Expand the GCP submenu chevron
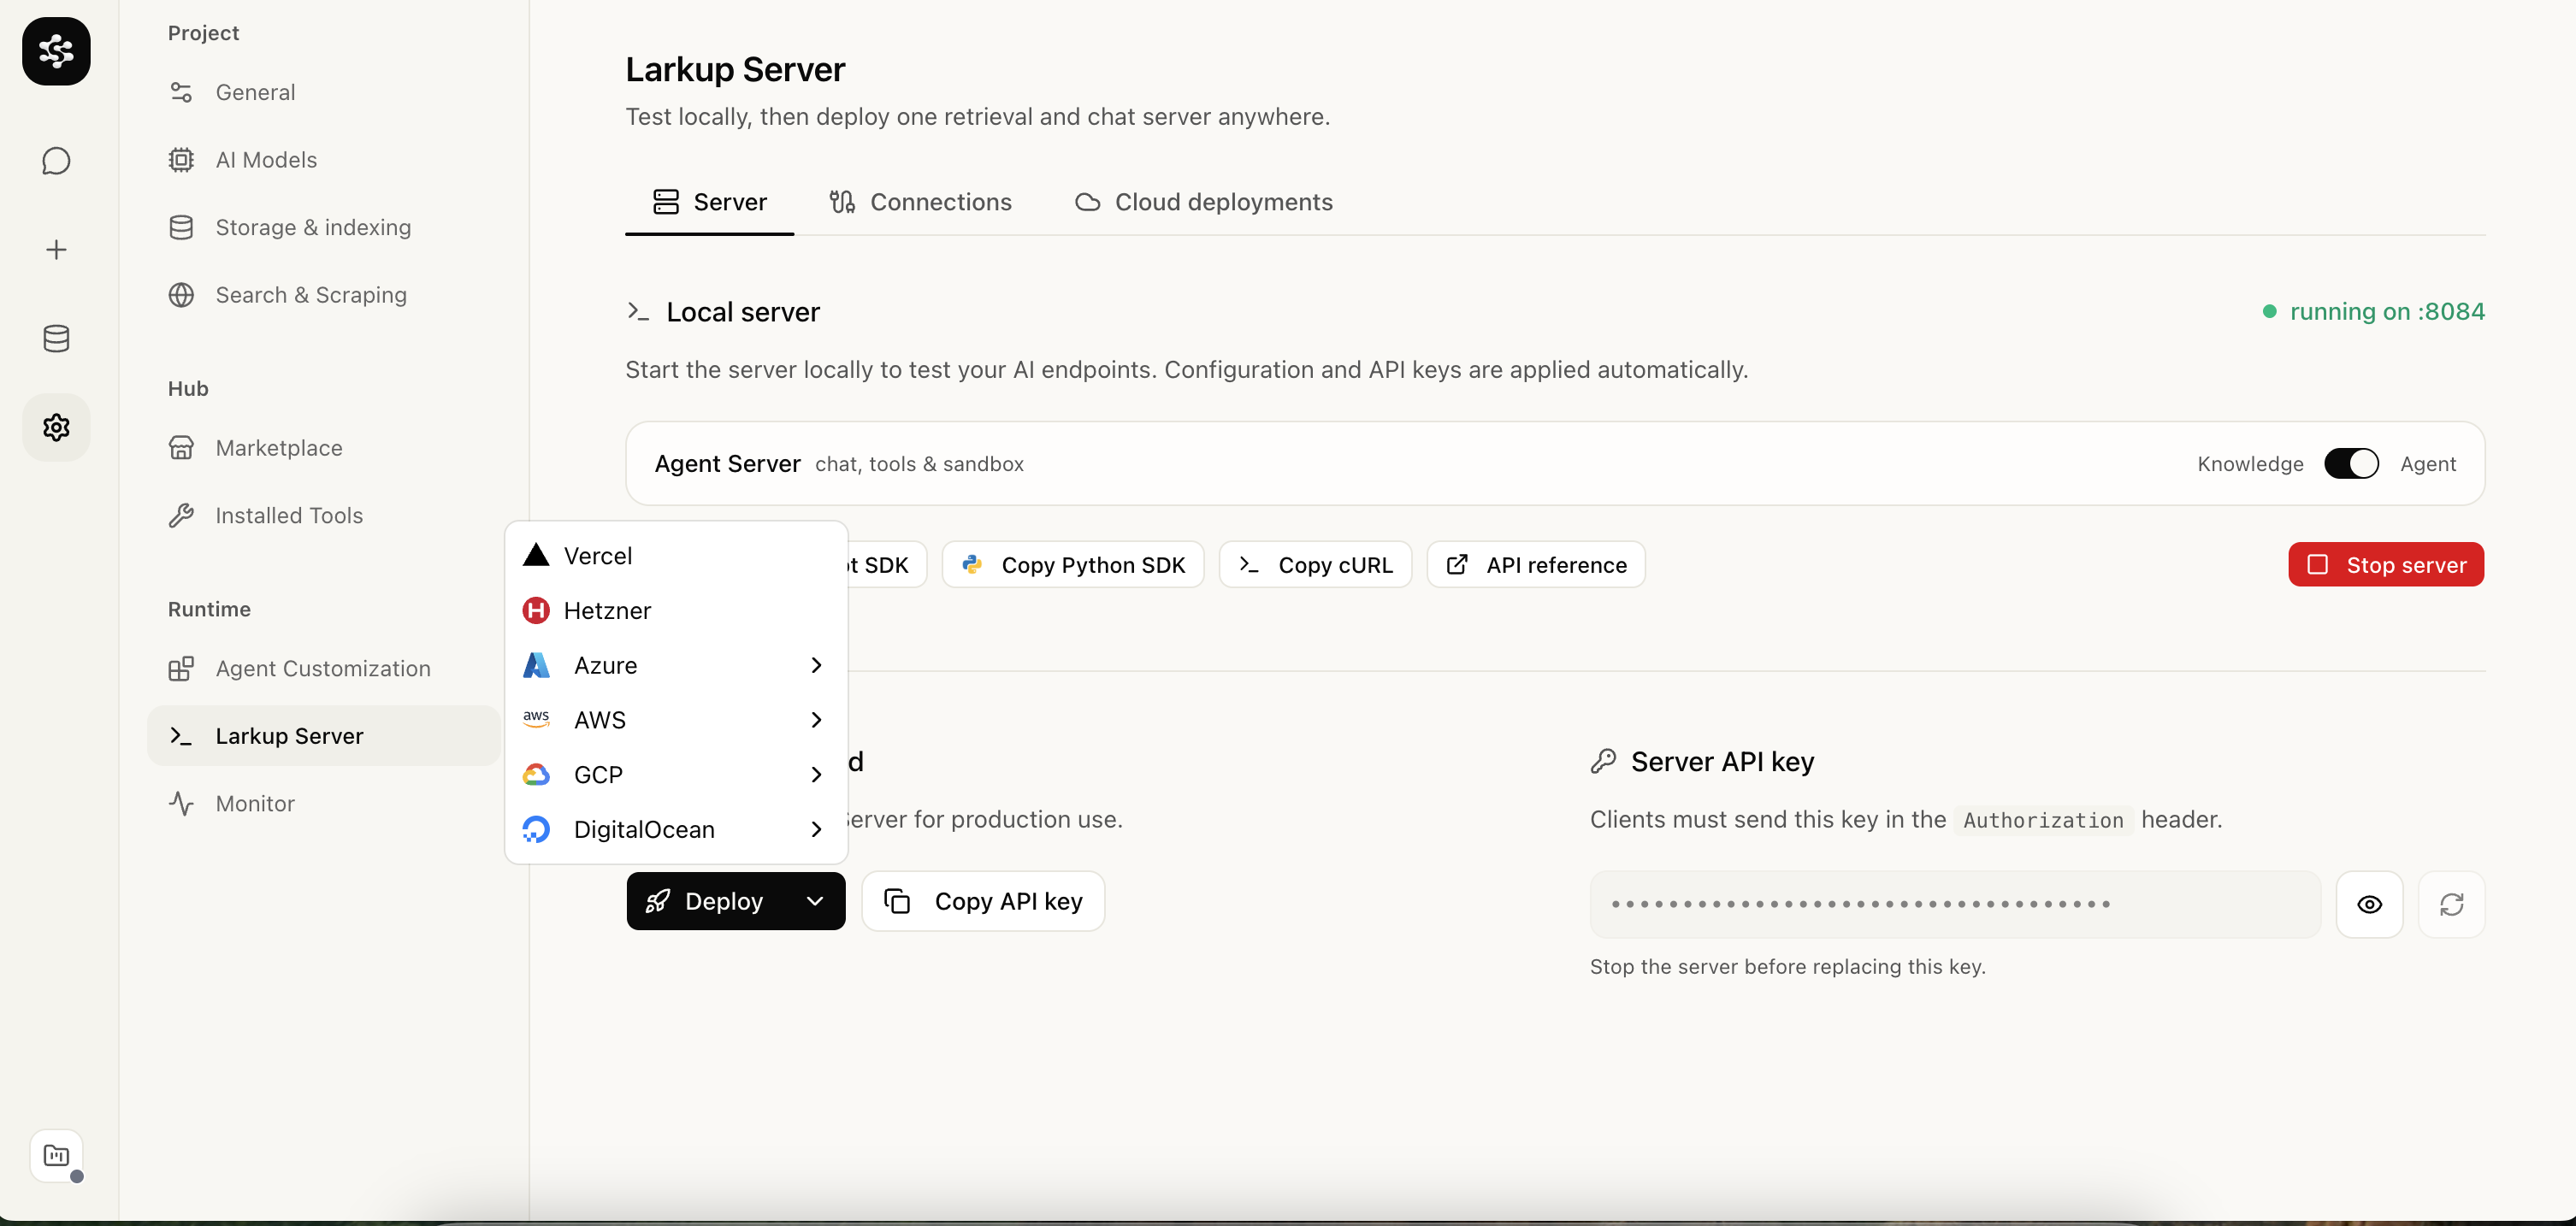The width and height of the screenshot is (2576, 1226). pos(816,775)
